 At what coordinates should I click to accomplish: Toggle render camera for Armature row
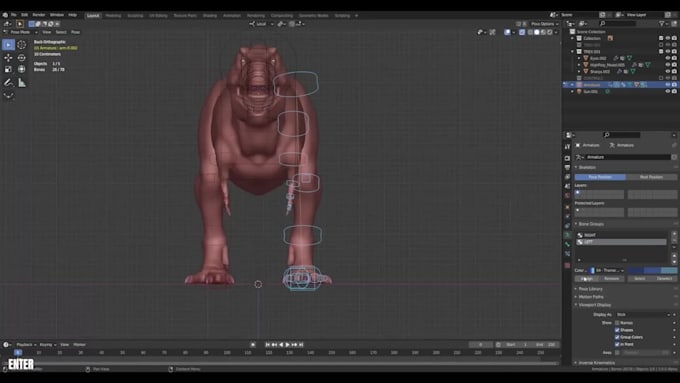coord(674,85)
